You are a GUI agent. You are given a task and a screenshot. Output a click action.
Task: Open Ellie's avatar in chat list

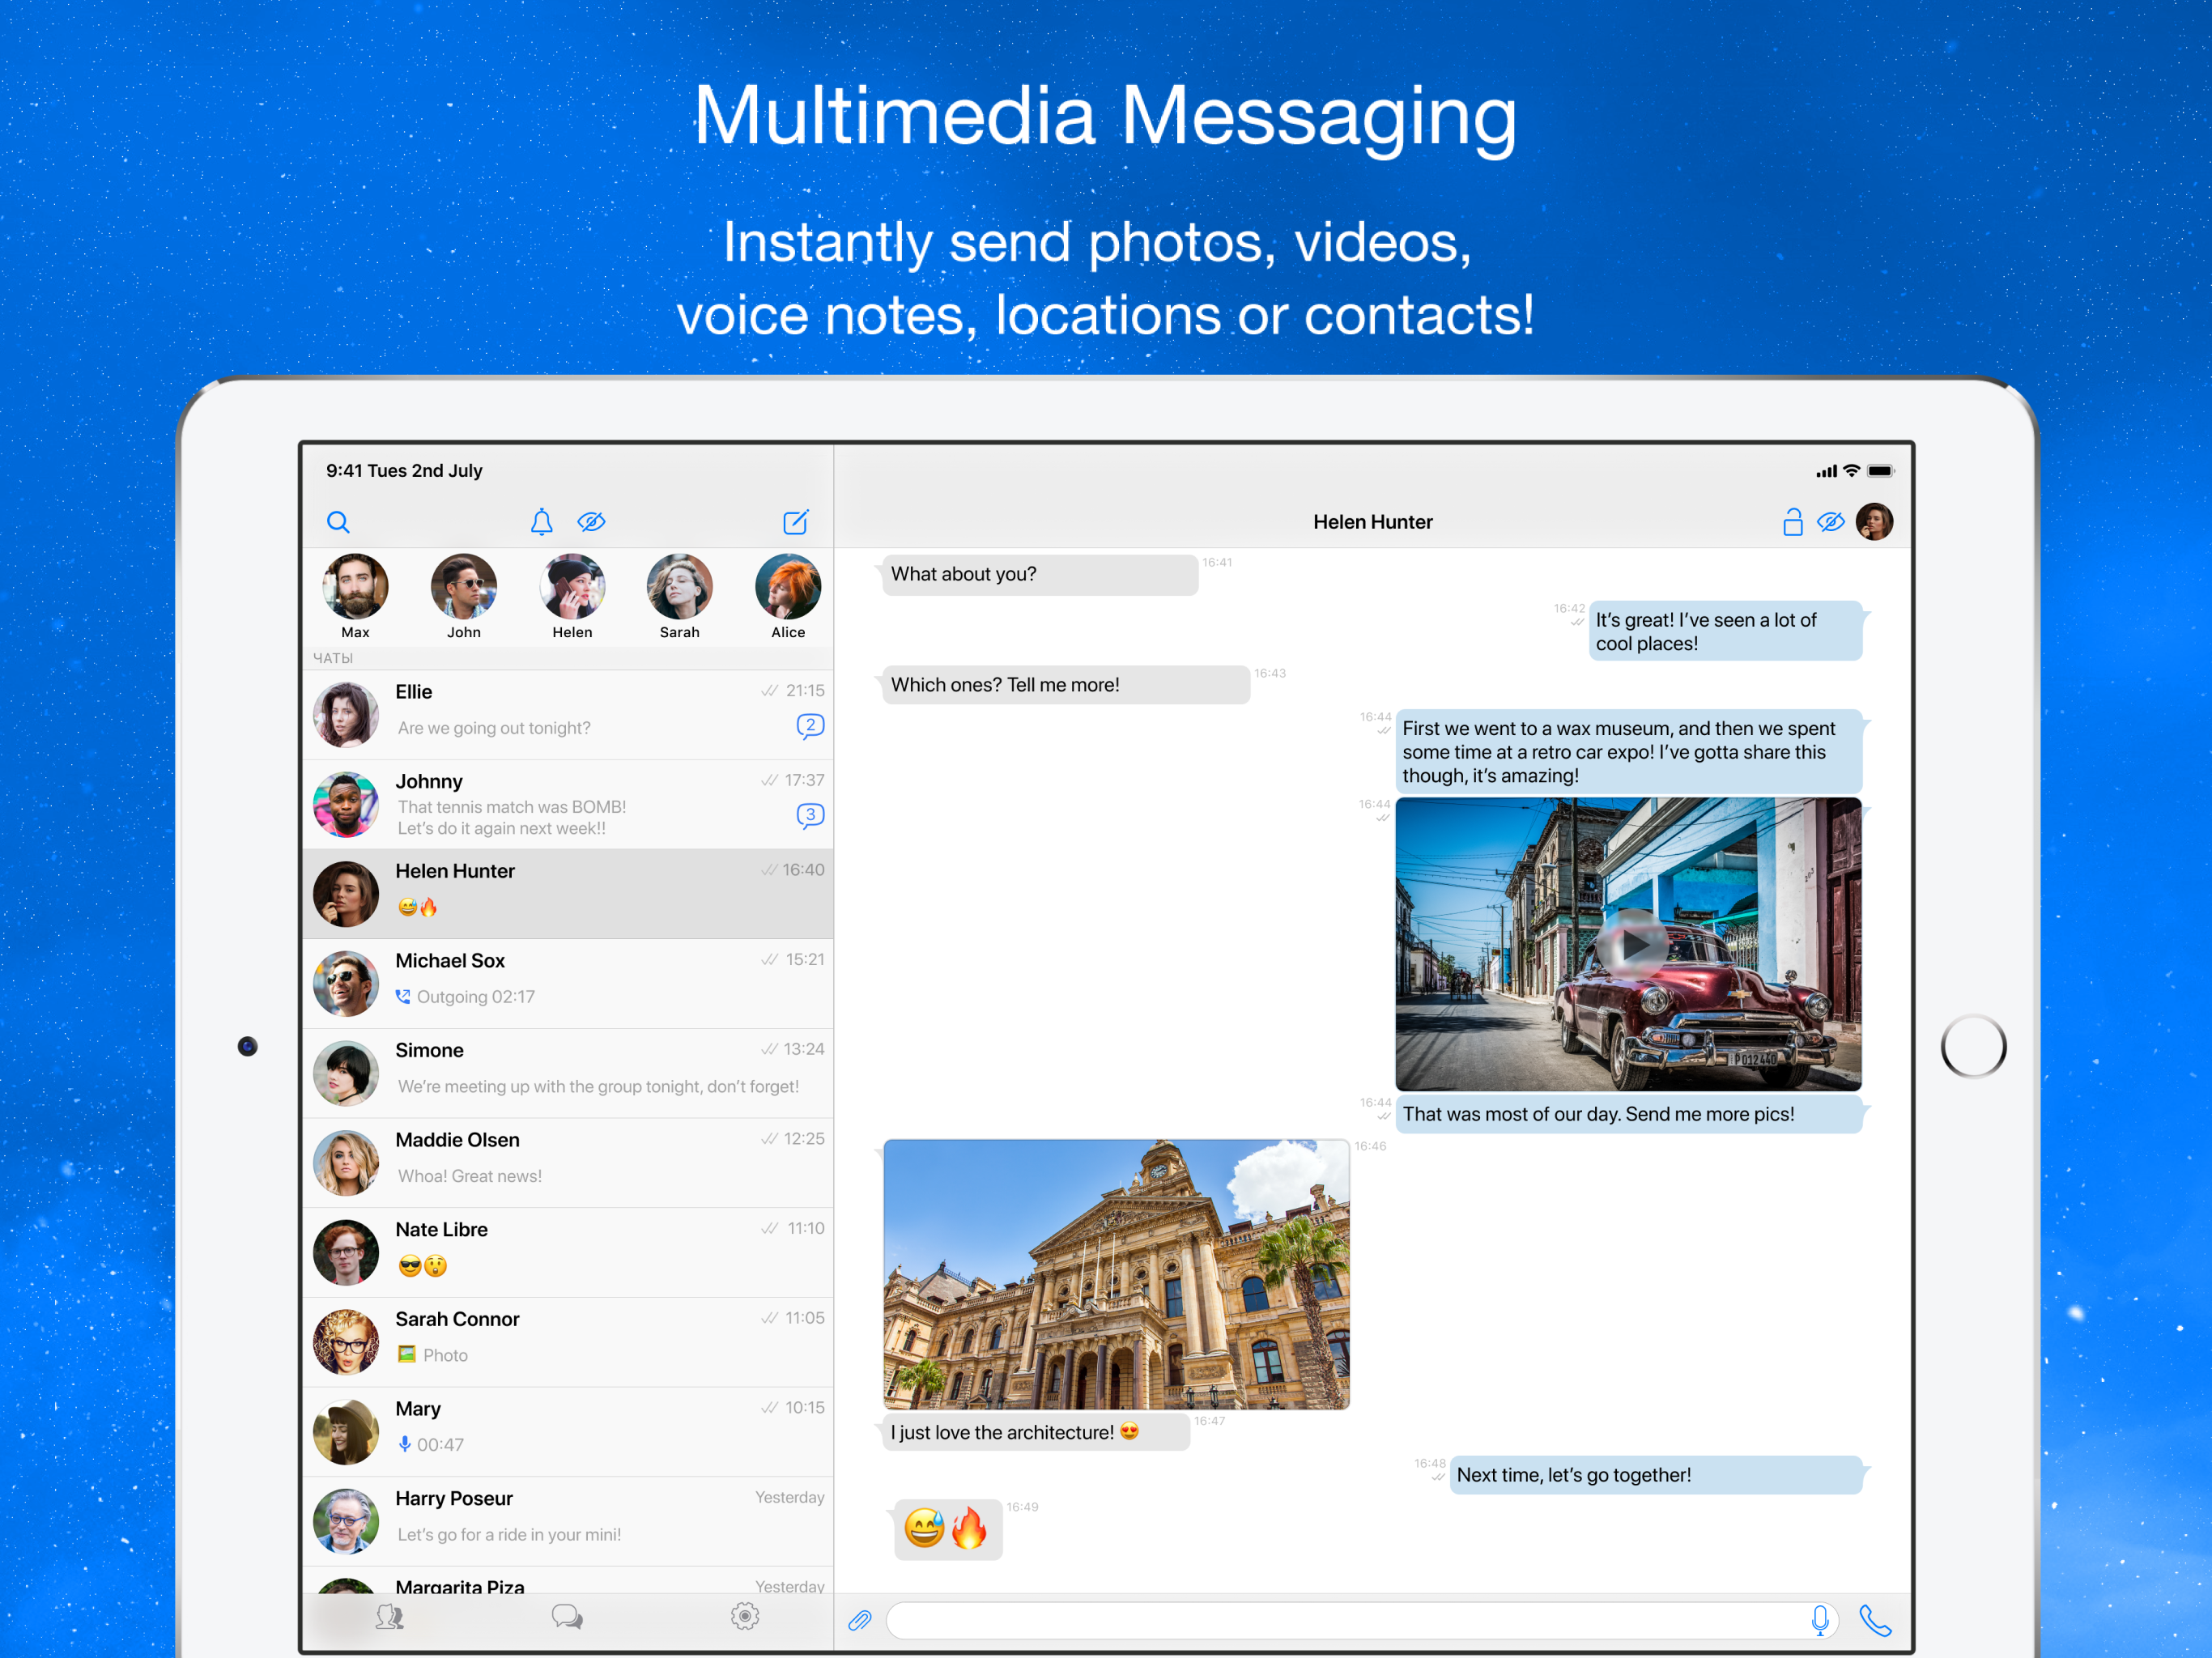(x=346, y=714)
